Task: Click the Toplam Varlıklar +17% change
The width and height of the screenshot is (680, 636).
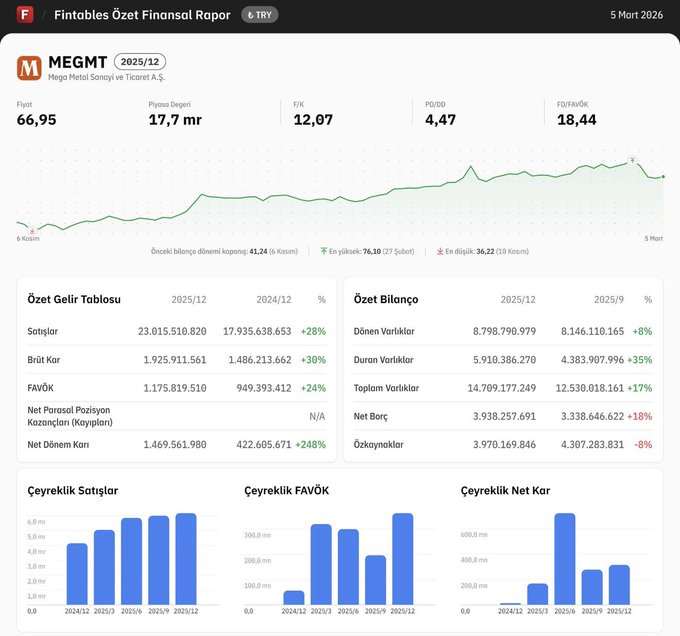Action: [x=640, y=388]
